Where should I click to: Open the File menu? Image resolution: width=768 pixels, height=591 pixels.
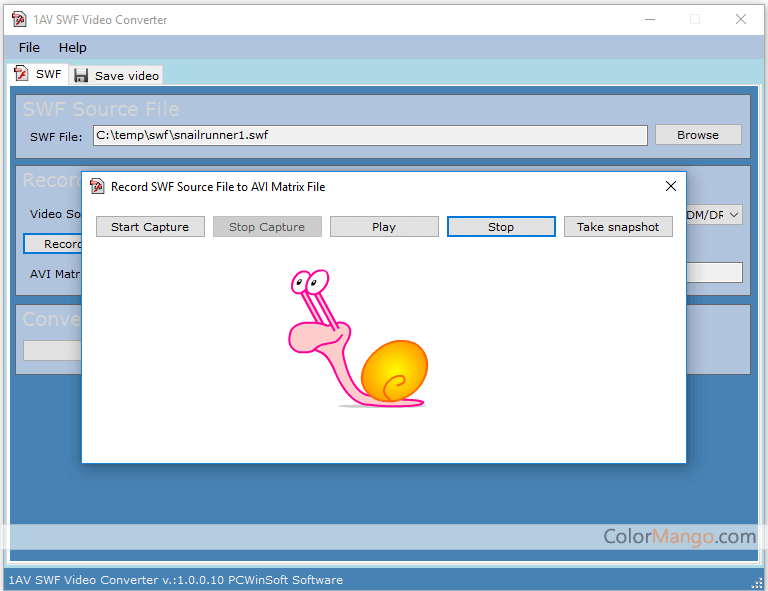(x=29, y=47)
